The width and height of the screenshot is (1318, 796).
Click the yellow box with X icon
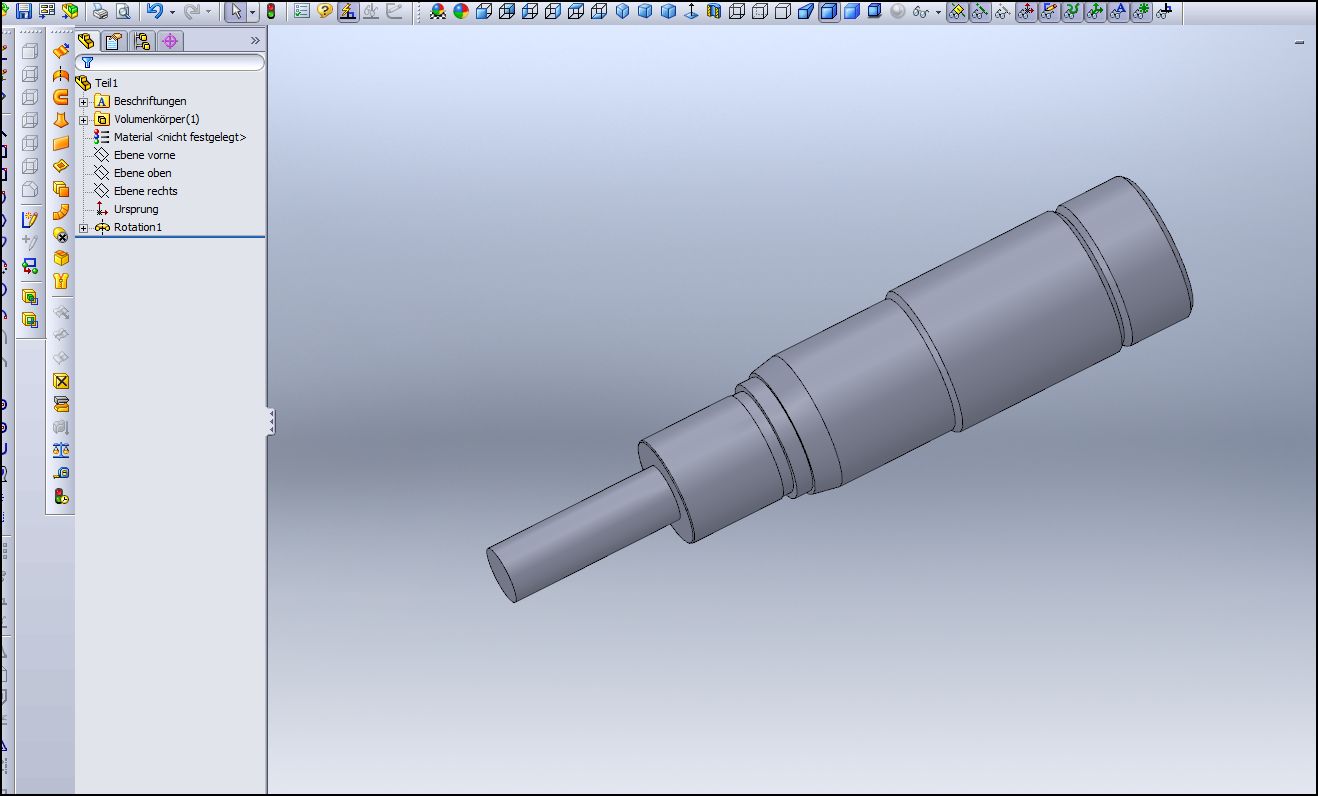(x=61, y=381)
